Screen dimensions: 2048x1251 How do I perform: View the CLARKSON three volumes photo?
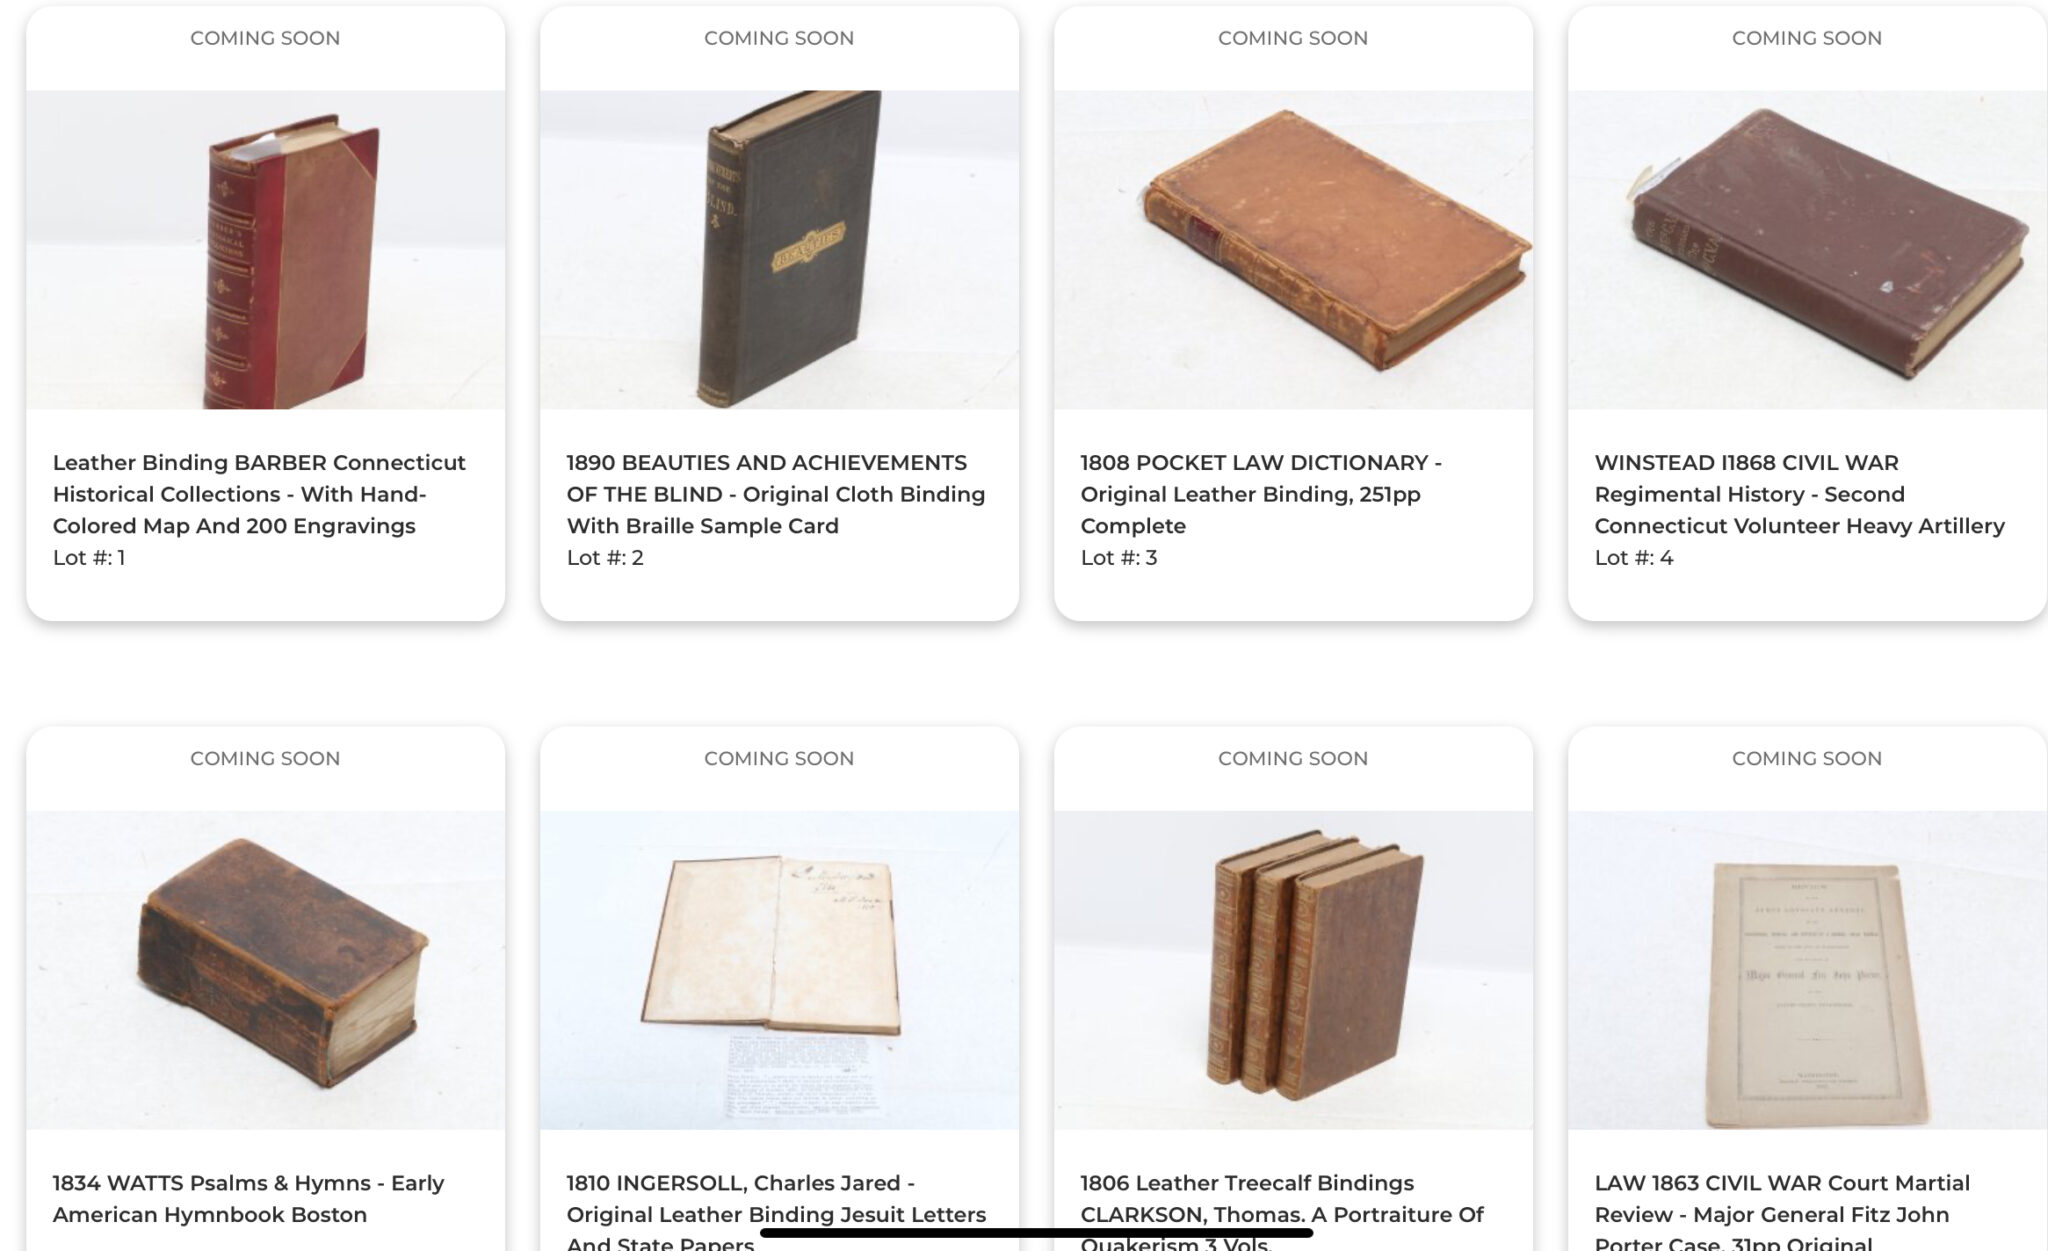pyautogui.click(x=1293, y=970)
